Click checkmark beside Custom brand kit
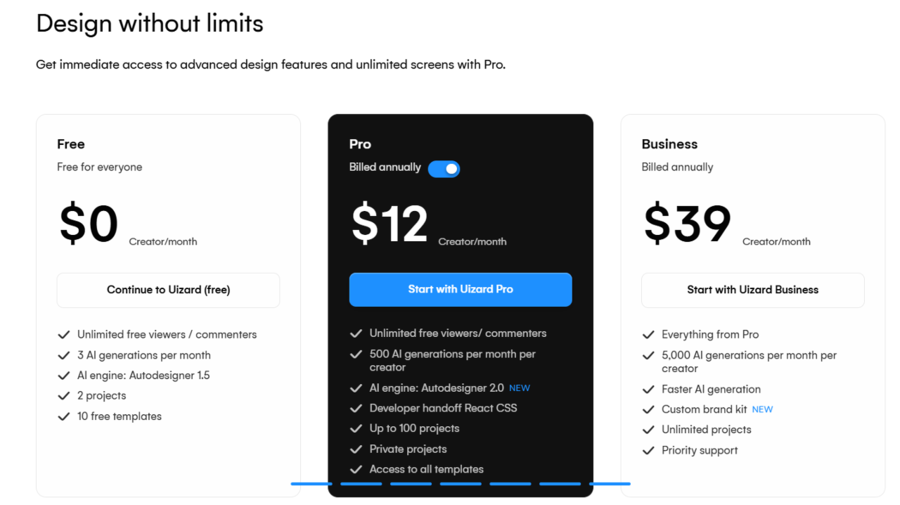900x505 pixels. point(648,410)
